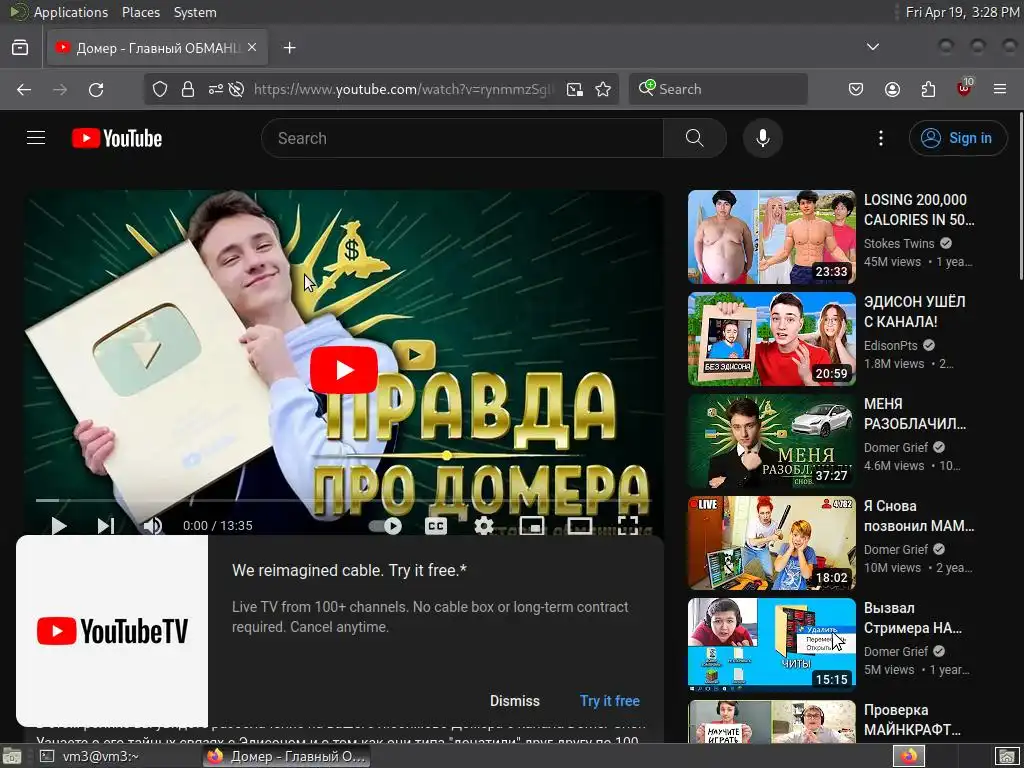Click inside YouTube search field
The height and width of the screenshot is (768, 1024).
point(462,138)
